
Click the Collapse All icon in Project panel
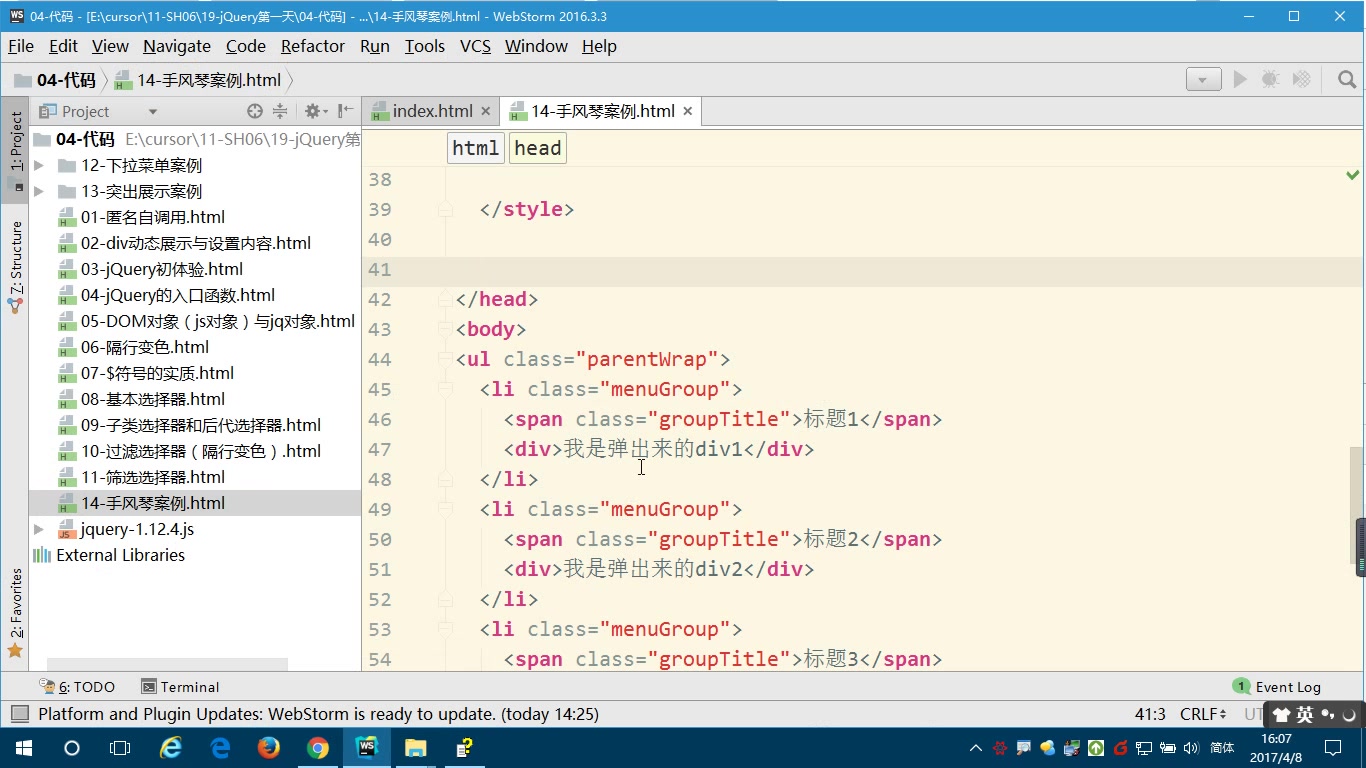coord(280,111)
